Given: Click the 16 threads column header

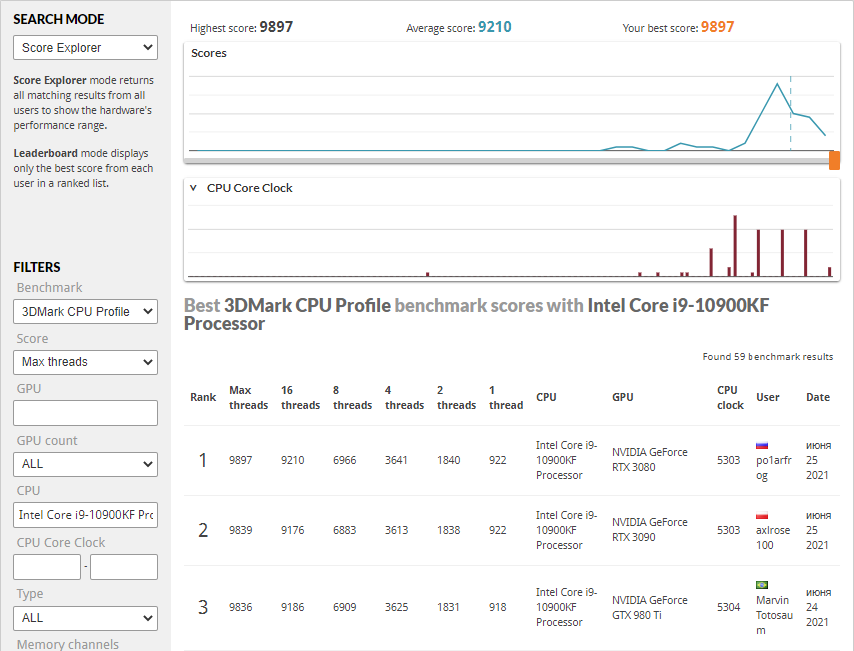Looking at the screenshot, I should 300,398.
